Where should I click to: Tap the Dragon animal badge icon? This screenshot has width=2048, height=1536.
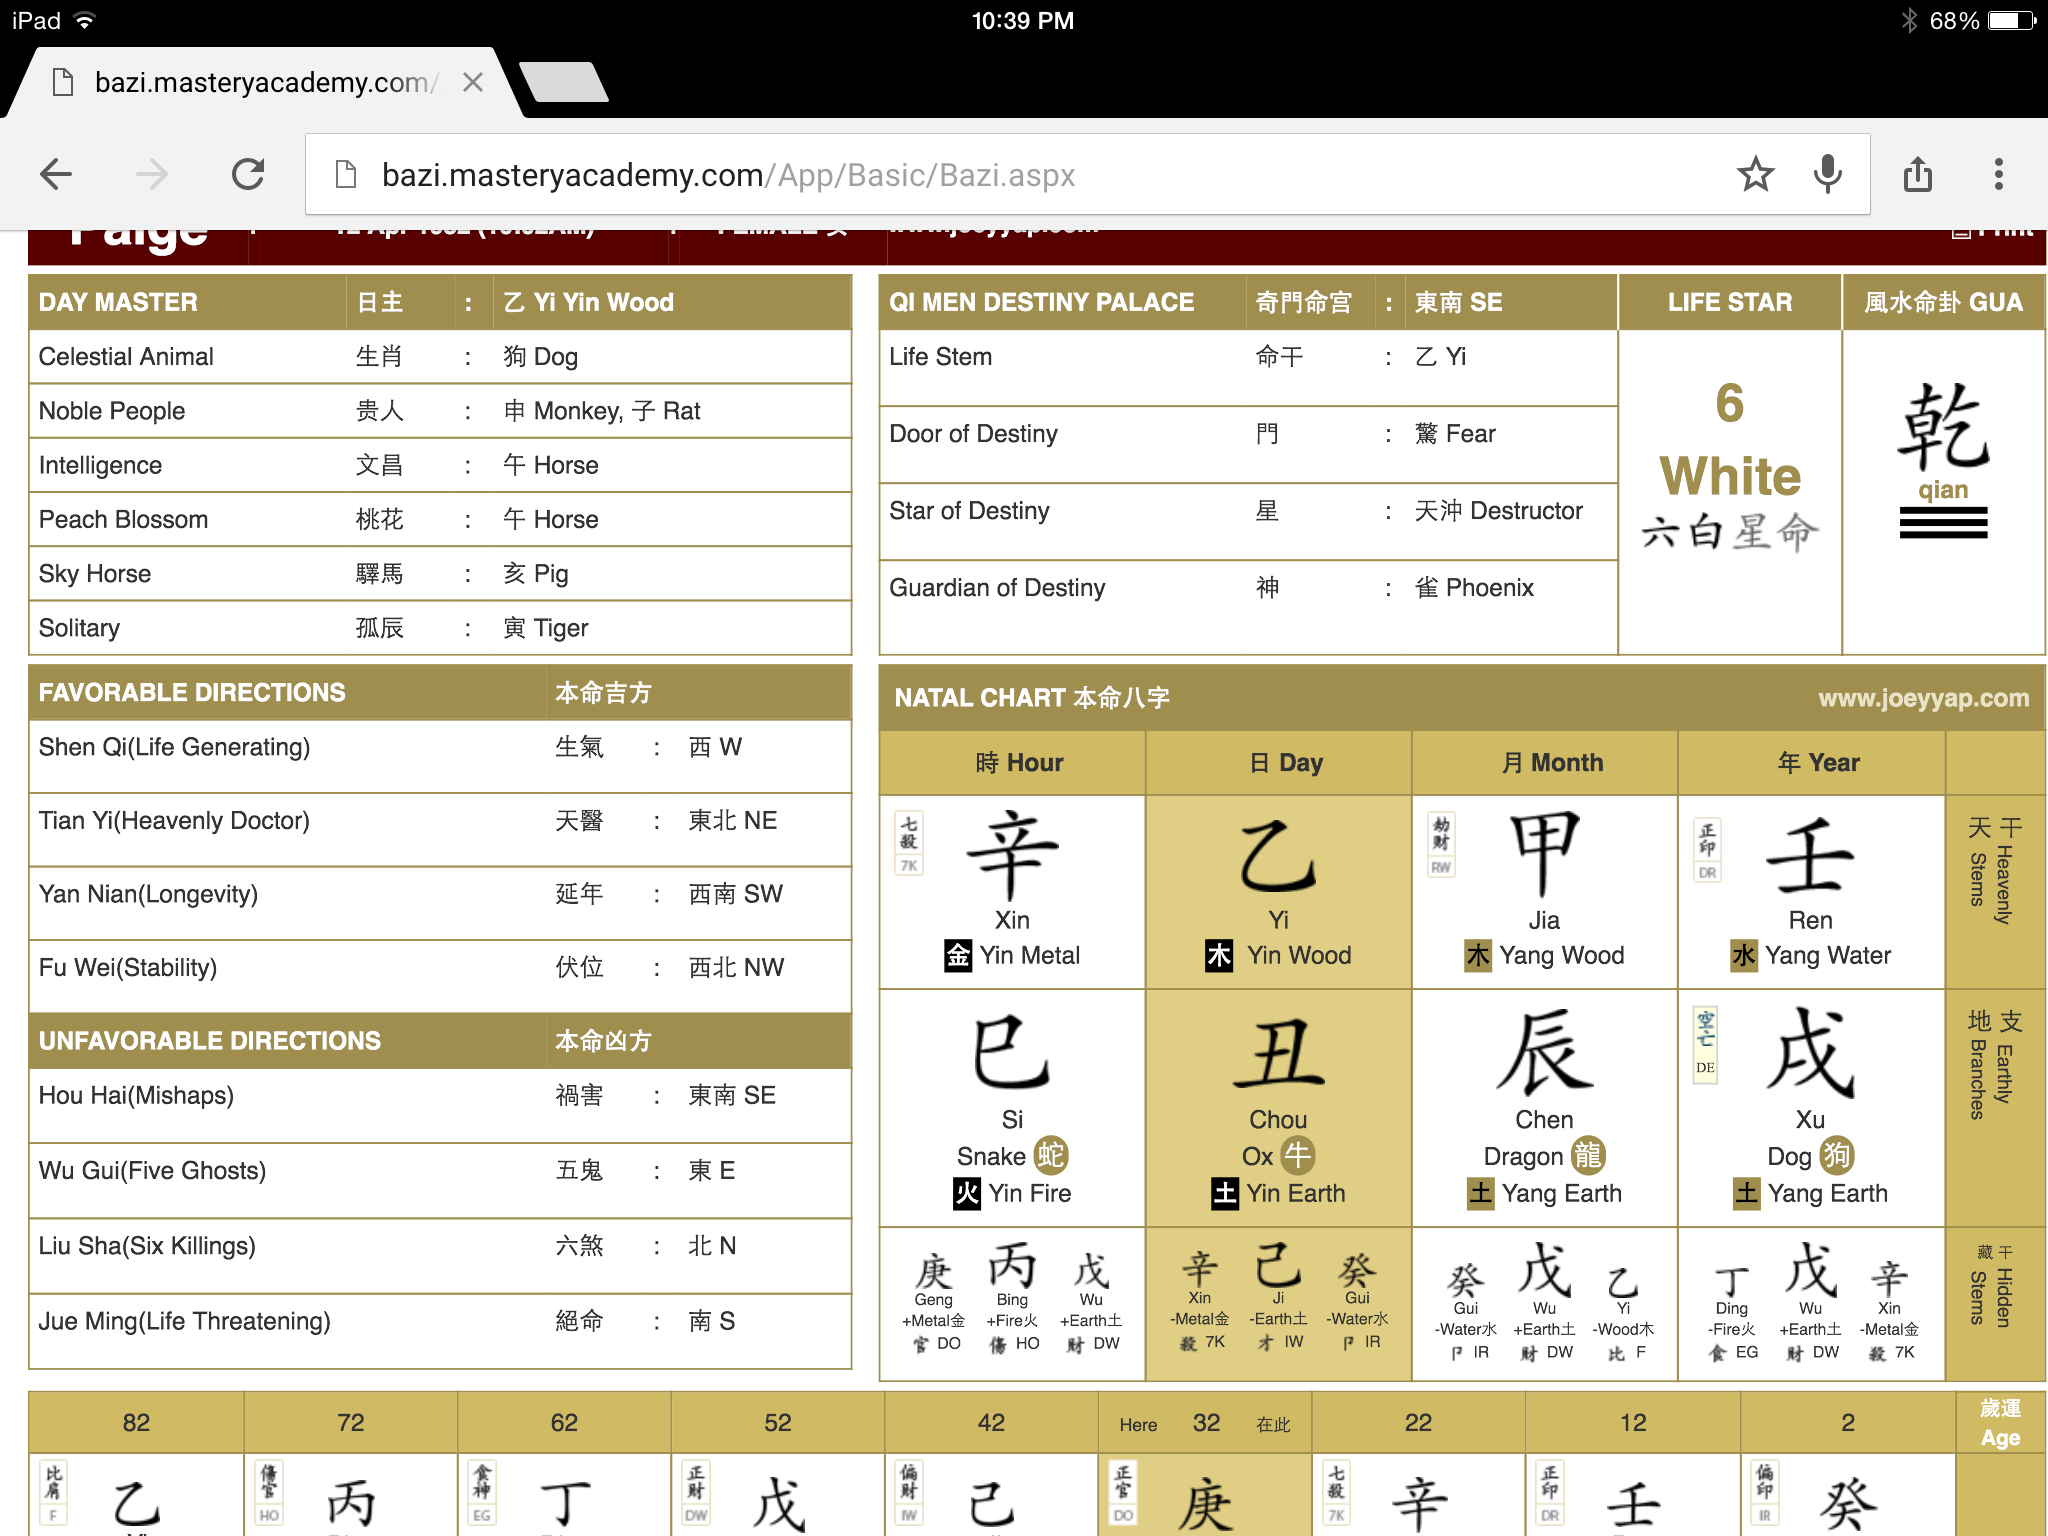[x=1587, y=1156]
